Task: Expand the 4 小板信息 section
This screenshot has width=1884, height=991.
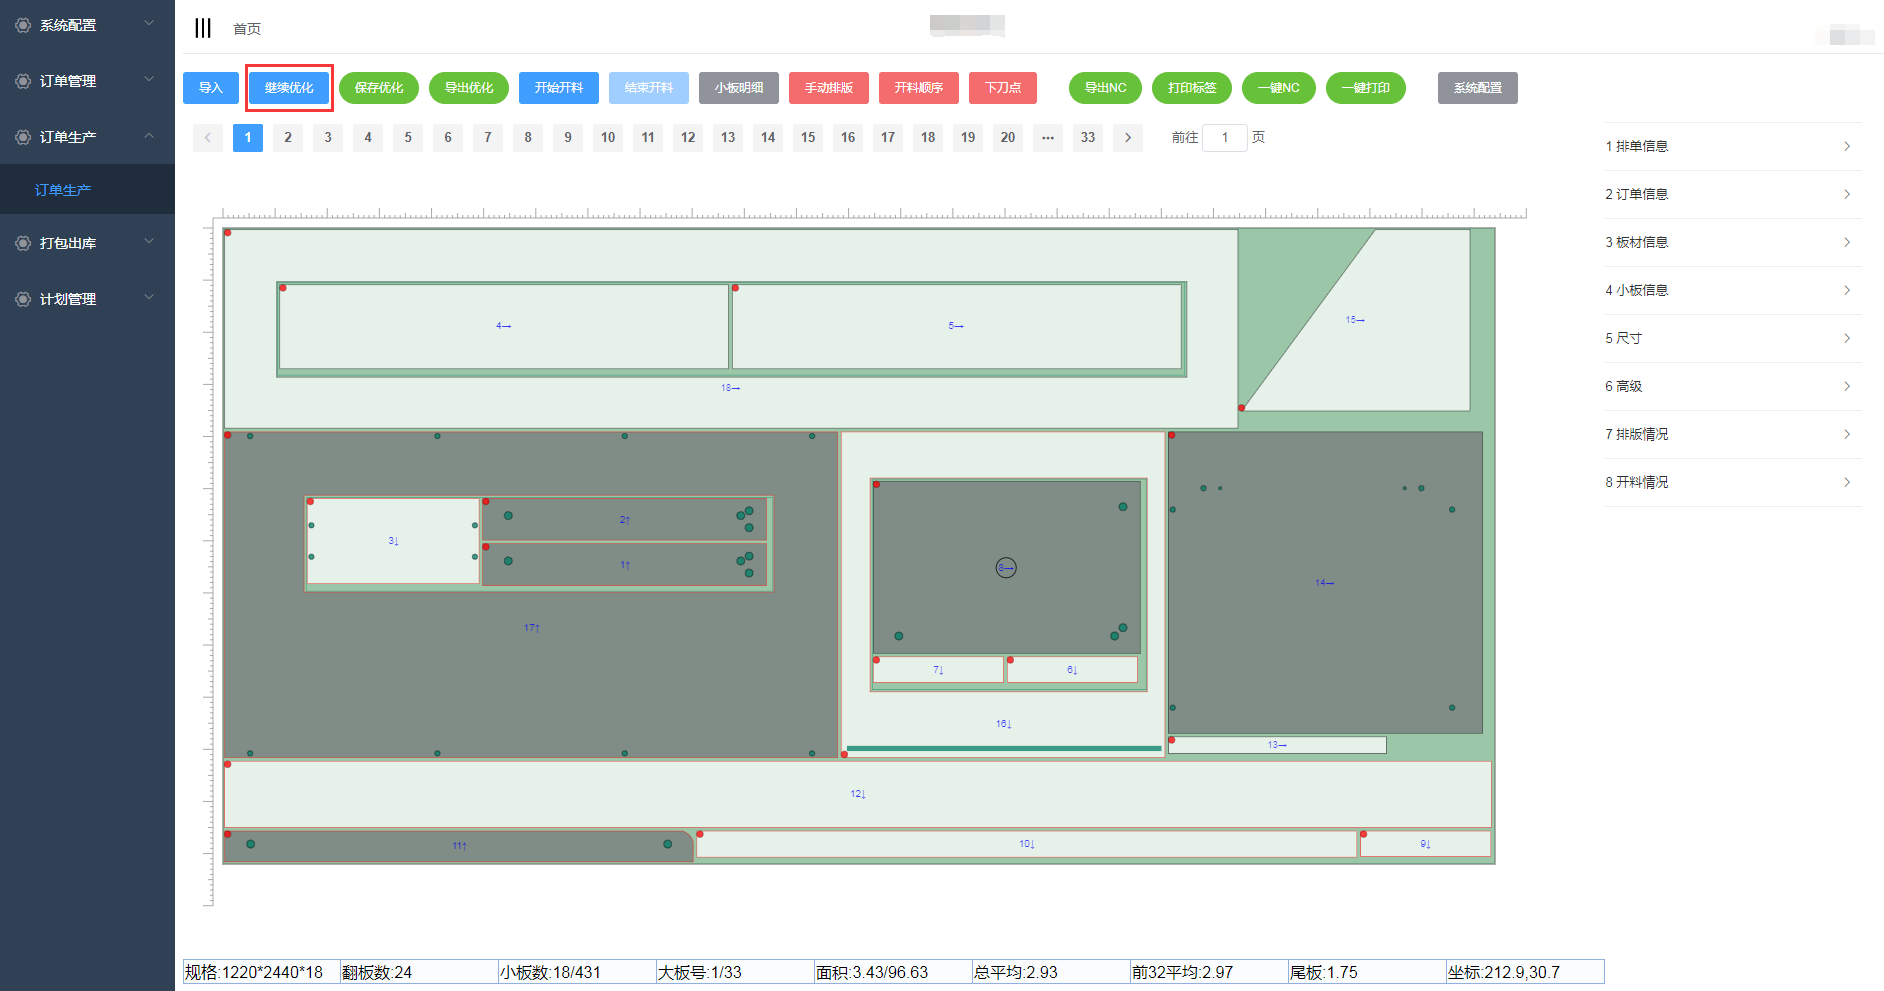Action: (1732, 291)
